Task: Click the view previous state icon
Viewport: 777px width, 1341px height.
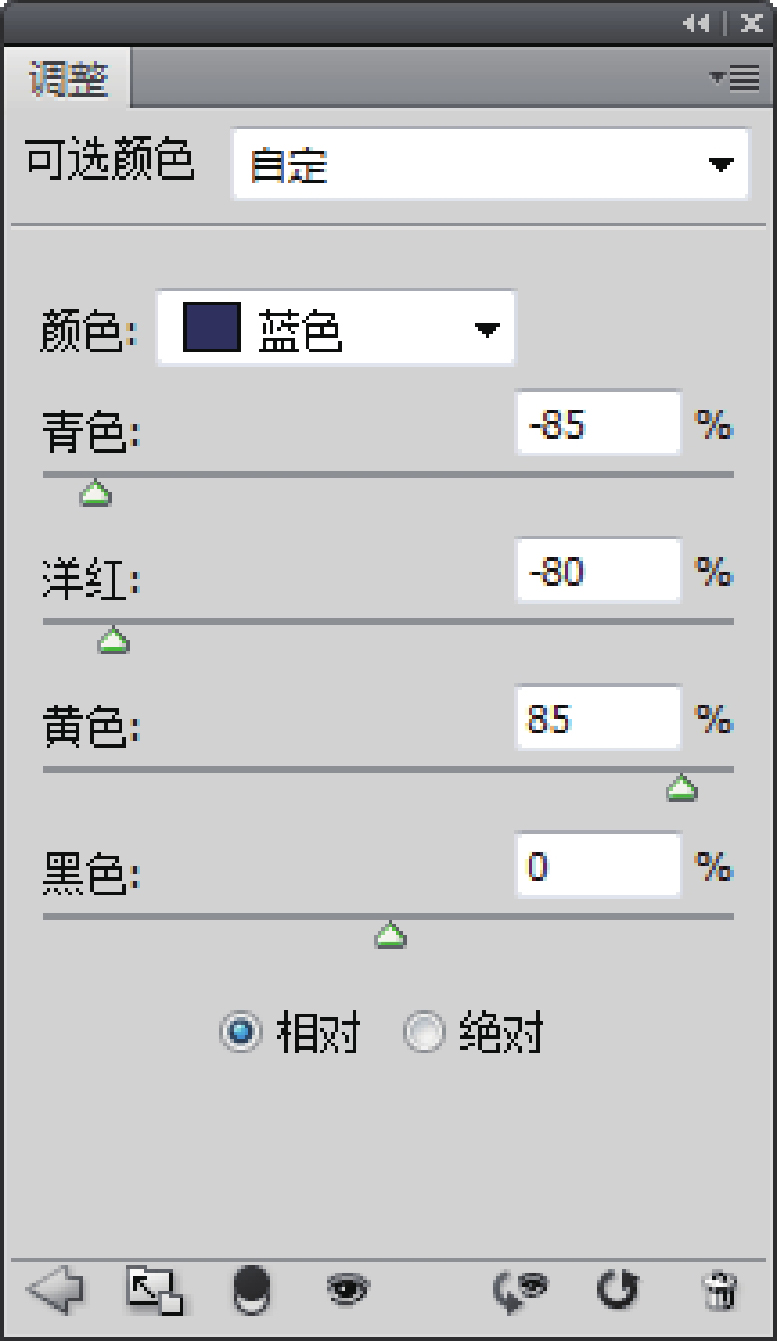Action: pyautogui.click(x=520, y=1290)
